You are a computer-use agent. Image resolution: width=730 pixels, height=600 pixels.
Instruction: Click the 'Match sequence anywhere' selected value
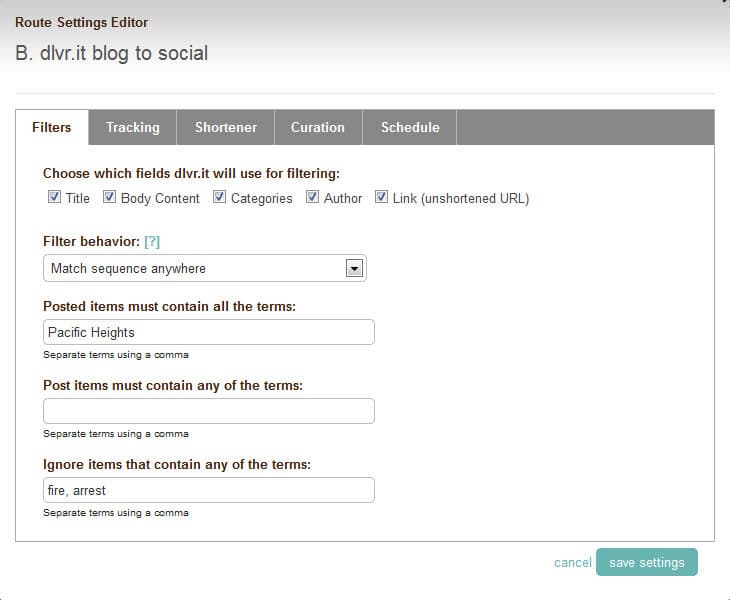click(128, 269)
